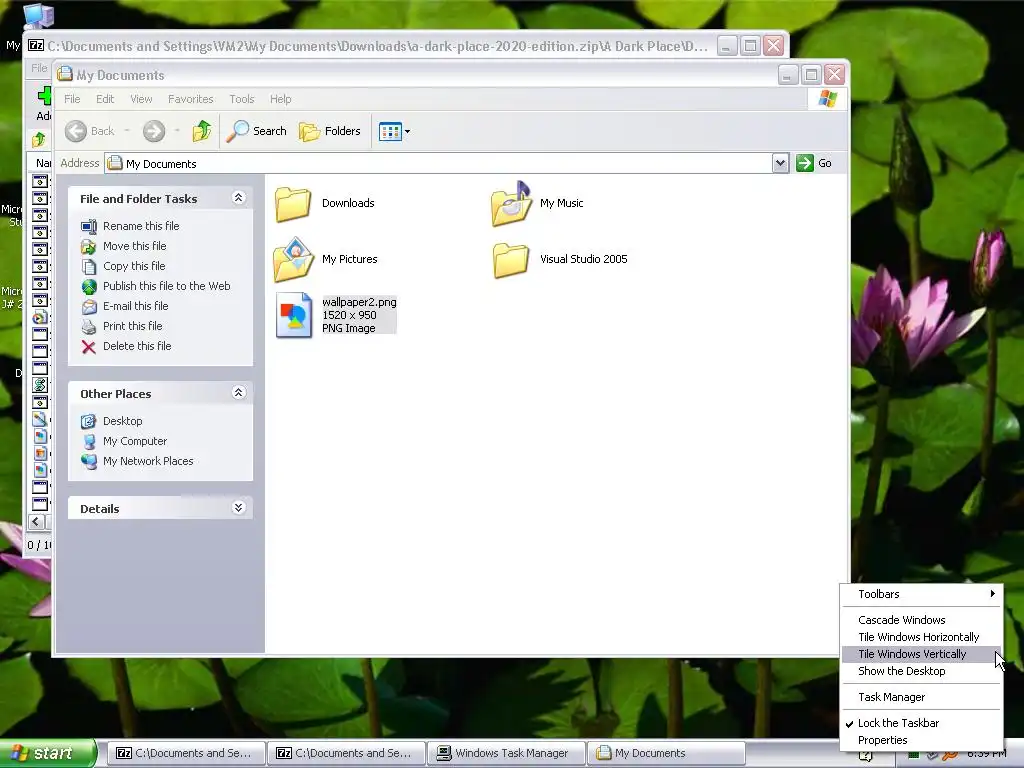Click the wallpaper2.png file name
Viewport: 1024px width, 768px height.
click(359, 302)
